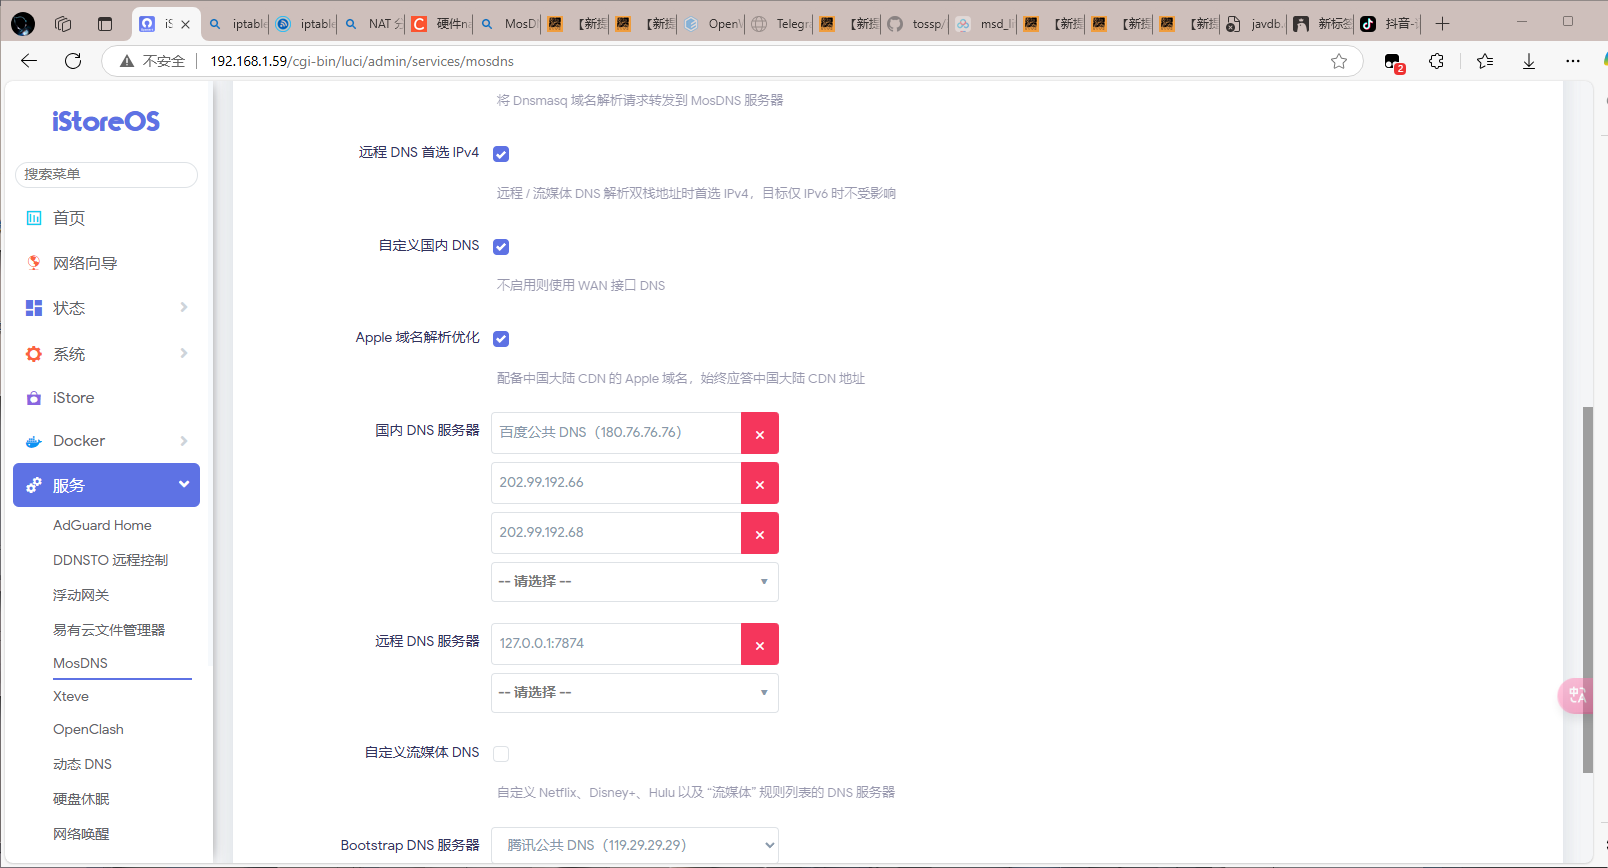This screenshot has height=868, width=1608.
Task: Enable 自定义流媒体 DNS checkbox
Action: (501, 754)
